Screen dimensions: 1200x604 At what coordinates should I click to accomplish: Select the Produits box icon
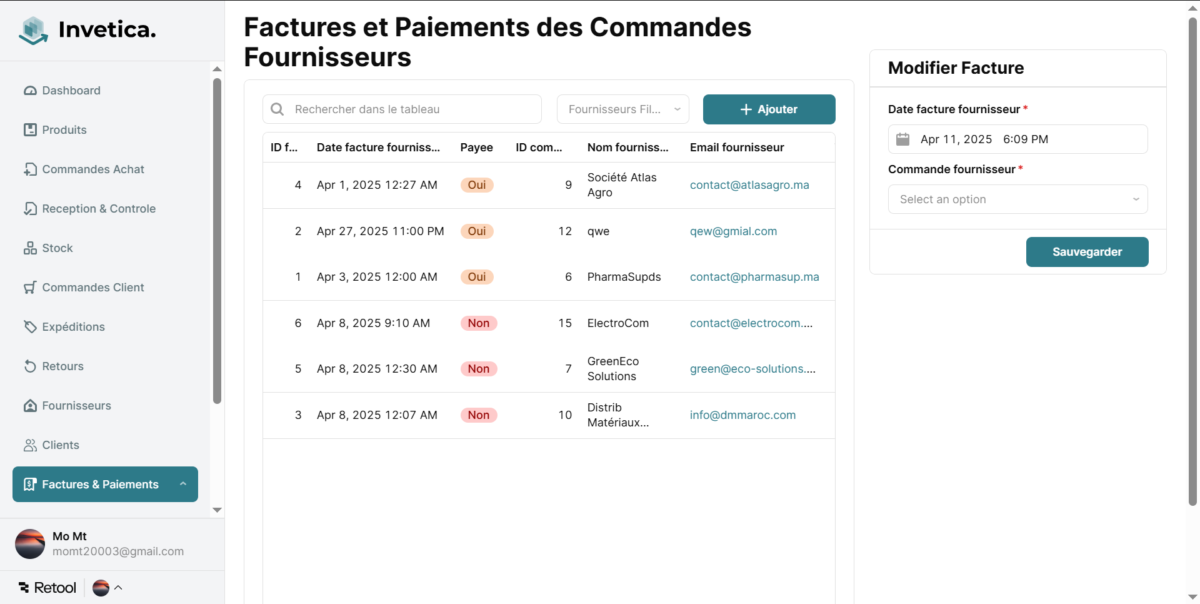[x=30, y=130]
